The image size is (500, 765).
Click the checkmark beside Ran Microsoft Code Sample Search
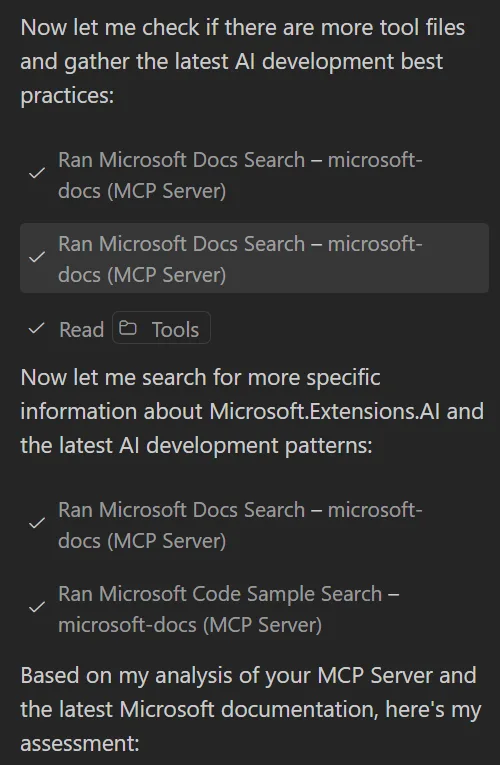37,607
